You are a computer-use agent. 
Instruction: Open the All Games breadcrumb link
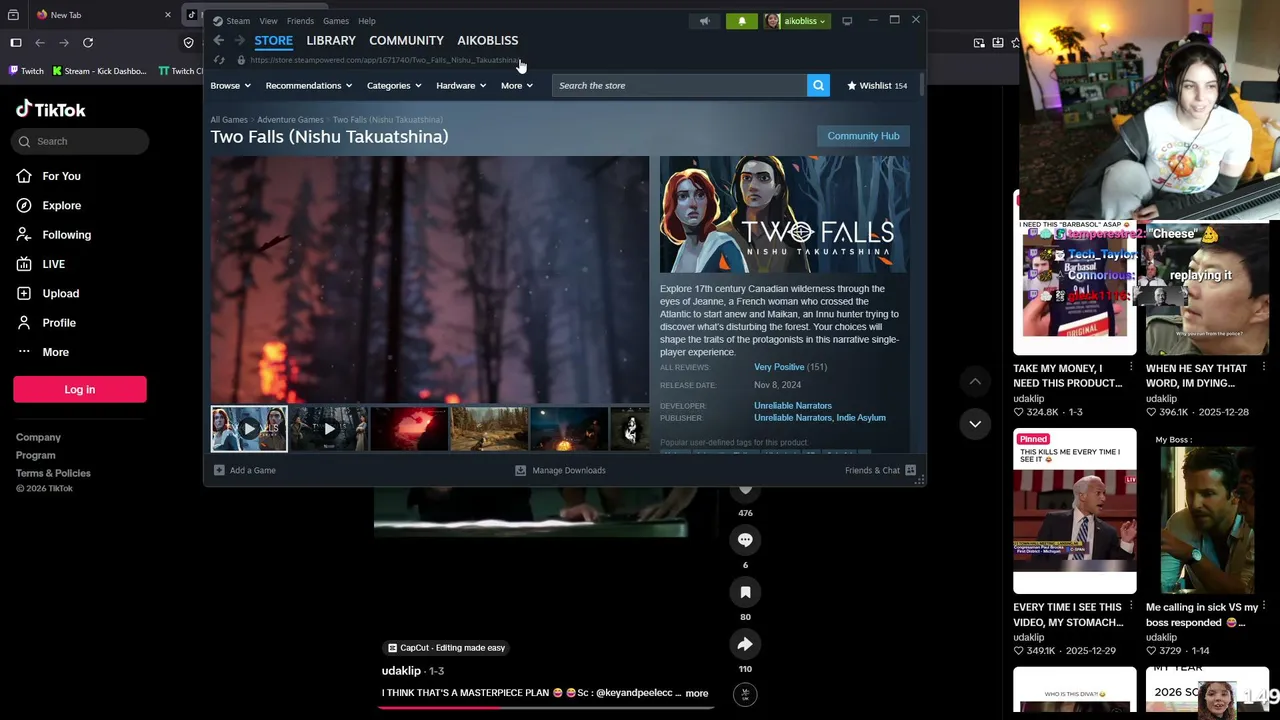[229, 120]
